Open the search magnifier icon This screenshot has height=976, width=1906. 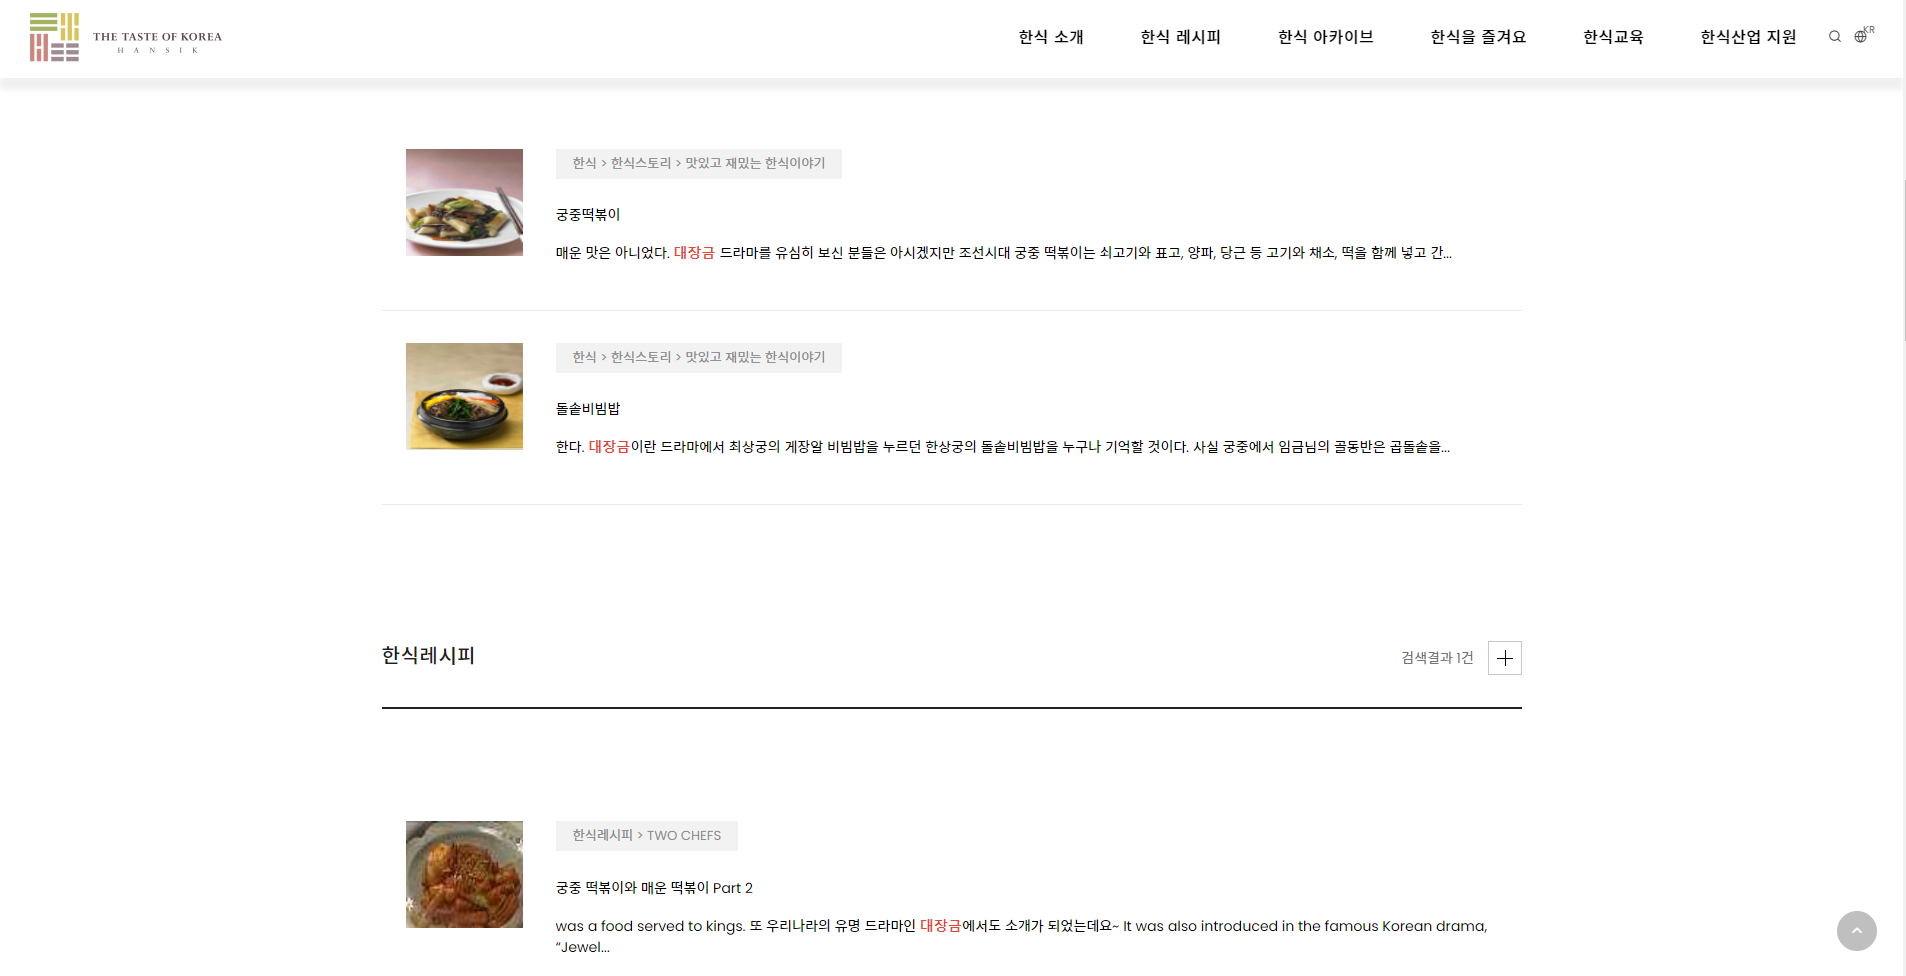pyautogui.click(x=1835, y=37)
